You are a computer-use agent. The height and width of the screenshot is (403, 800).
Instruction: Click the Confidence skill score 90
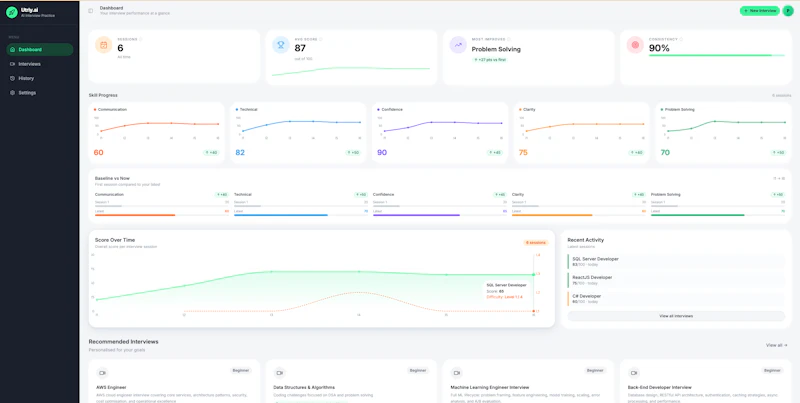point(382,153)
